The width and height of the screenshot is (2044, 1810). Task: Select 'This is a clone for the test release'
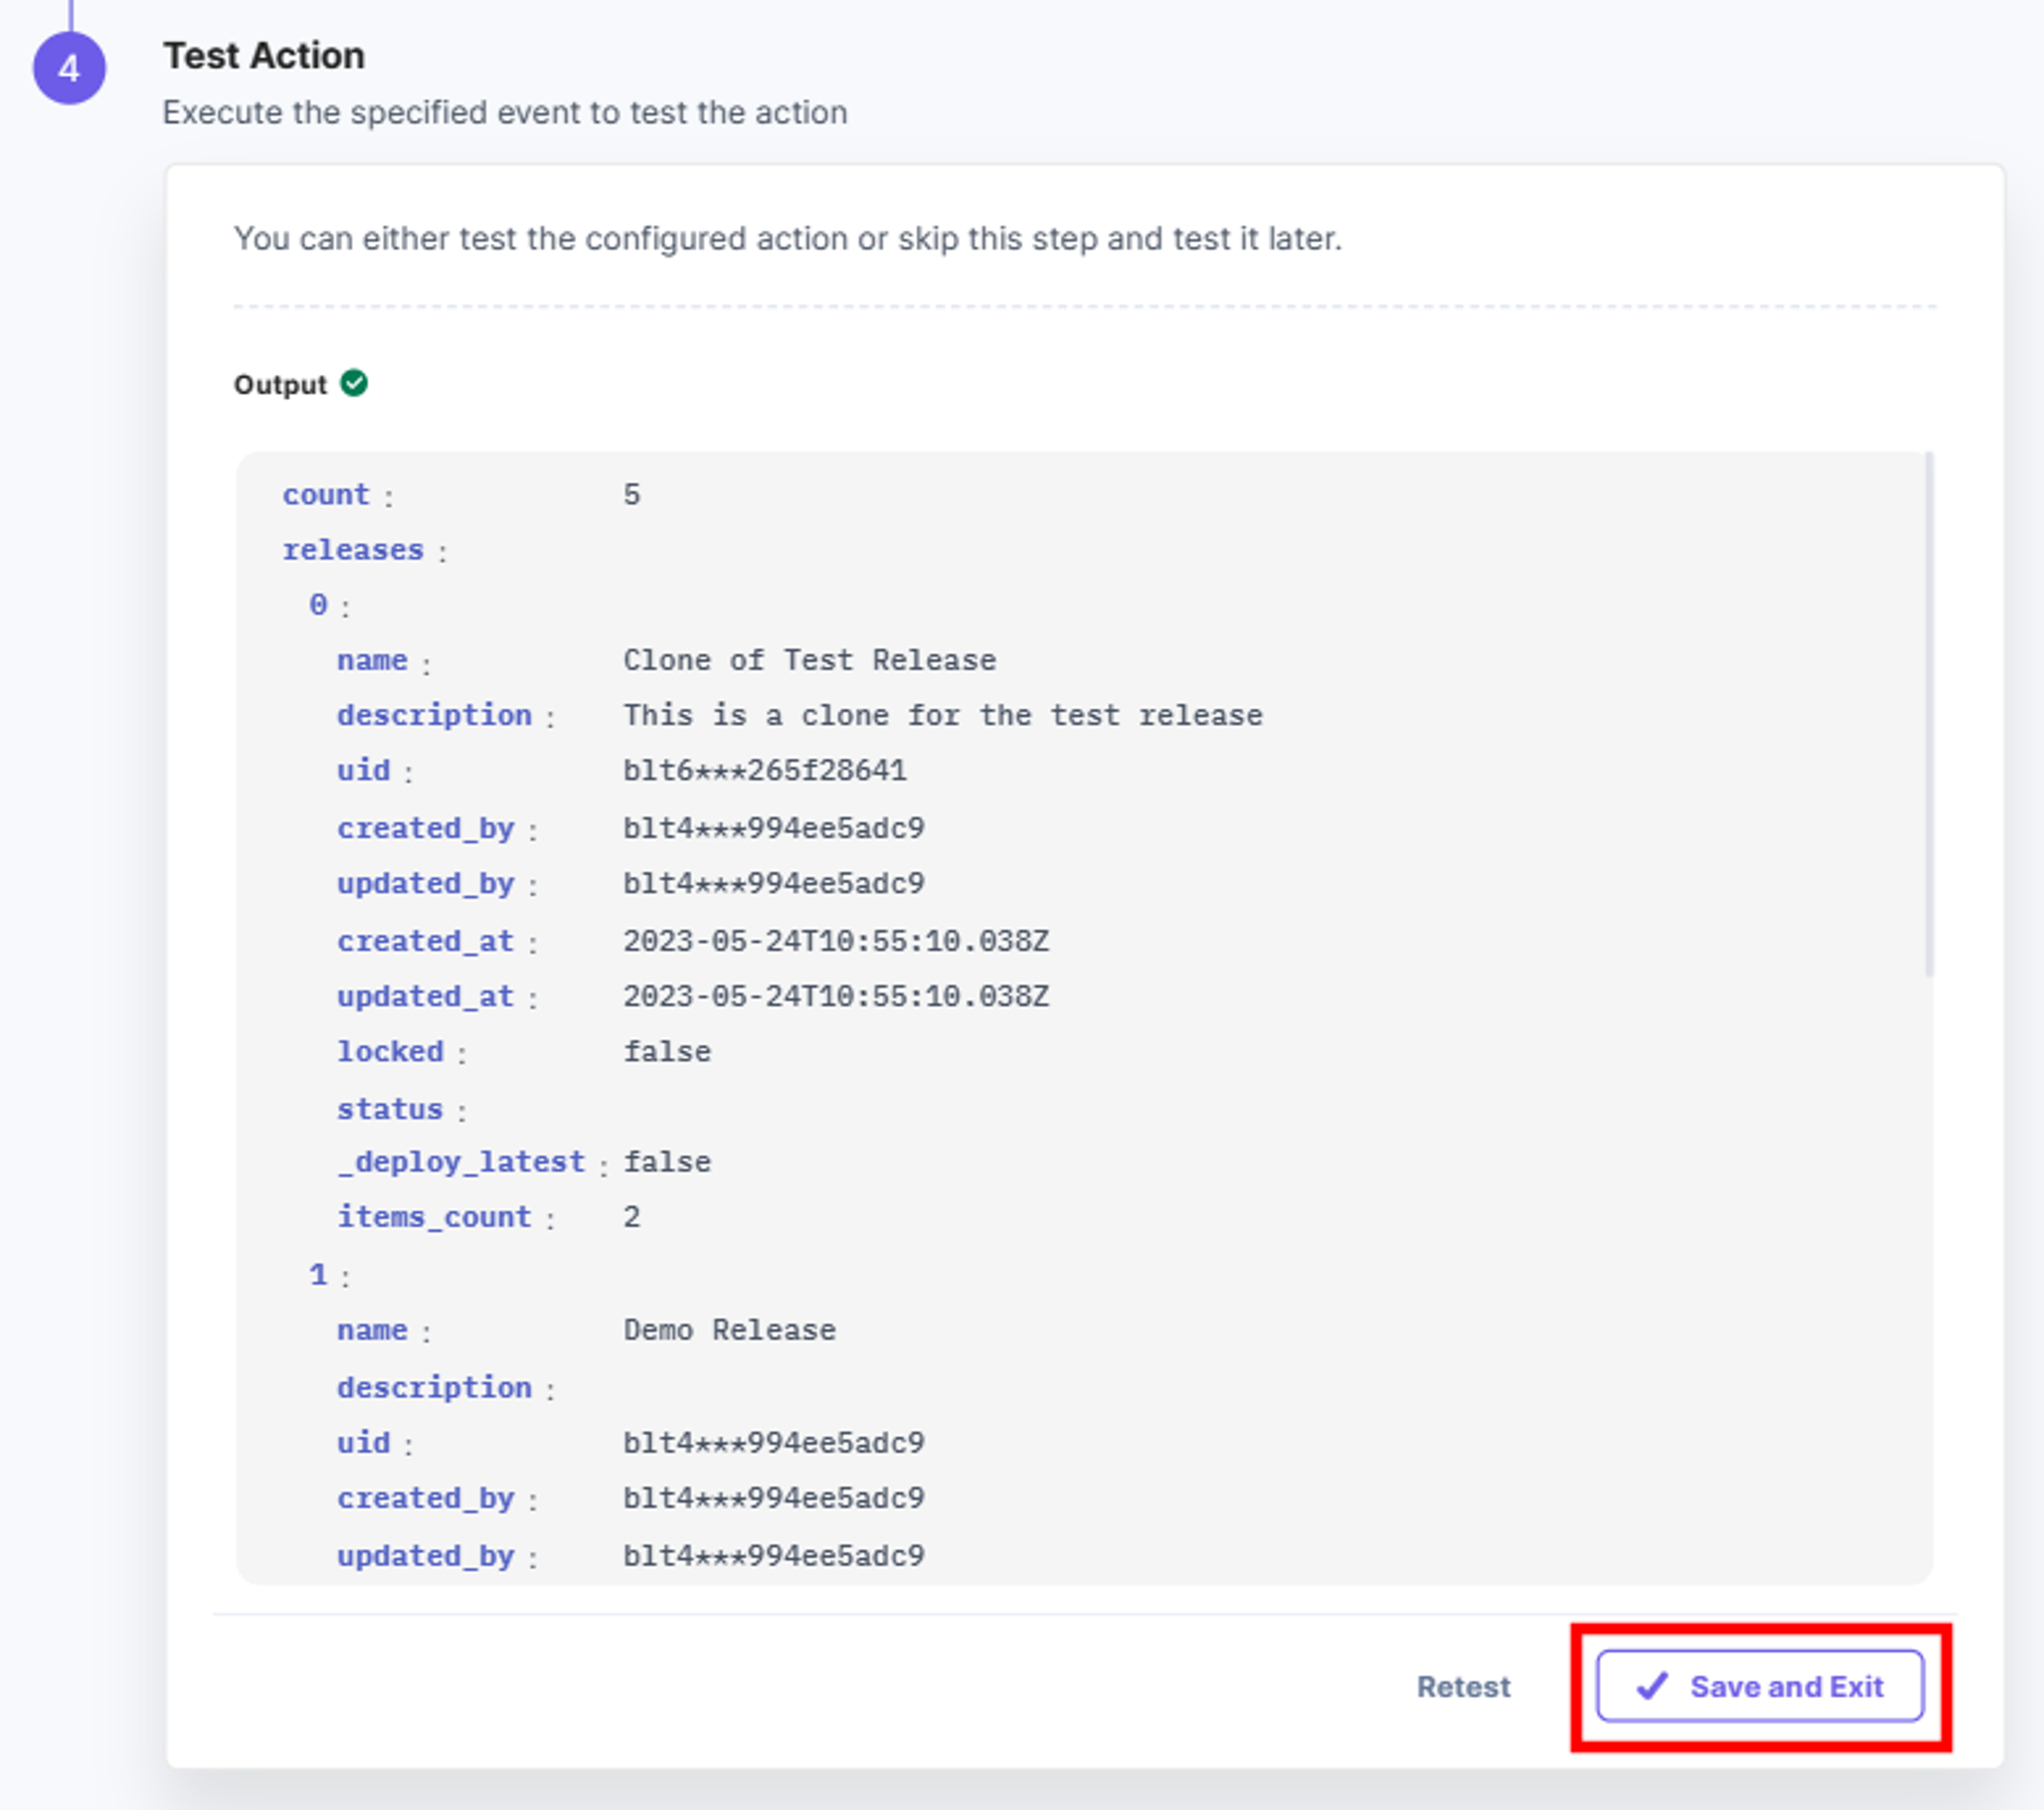click(943, 715)
